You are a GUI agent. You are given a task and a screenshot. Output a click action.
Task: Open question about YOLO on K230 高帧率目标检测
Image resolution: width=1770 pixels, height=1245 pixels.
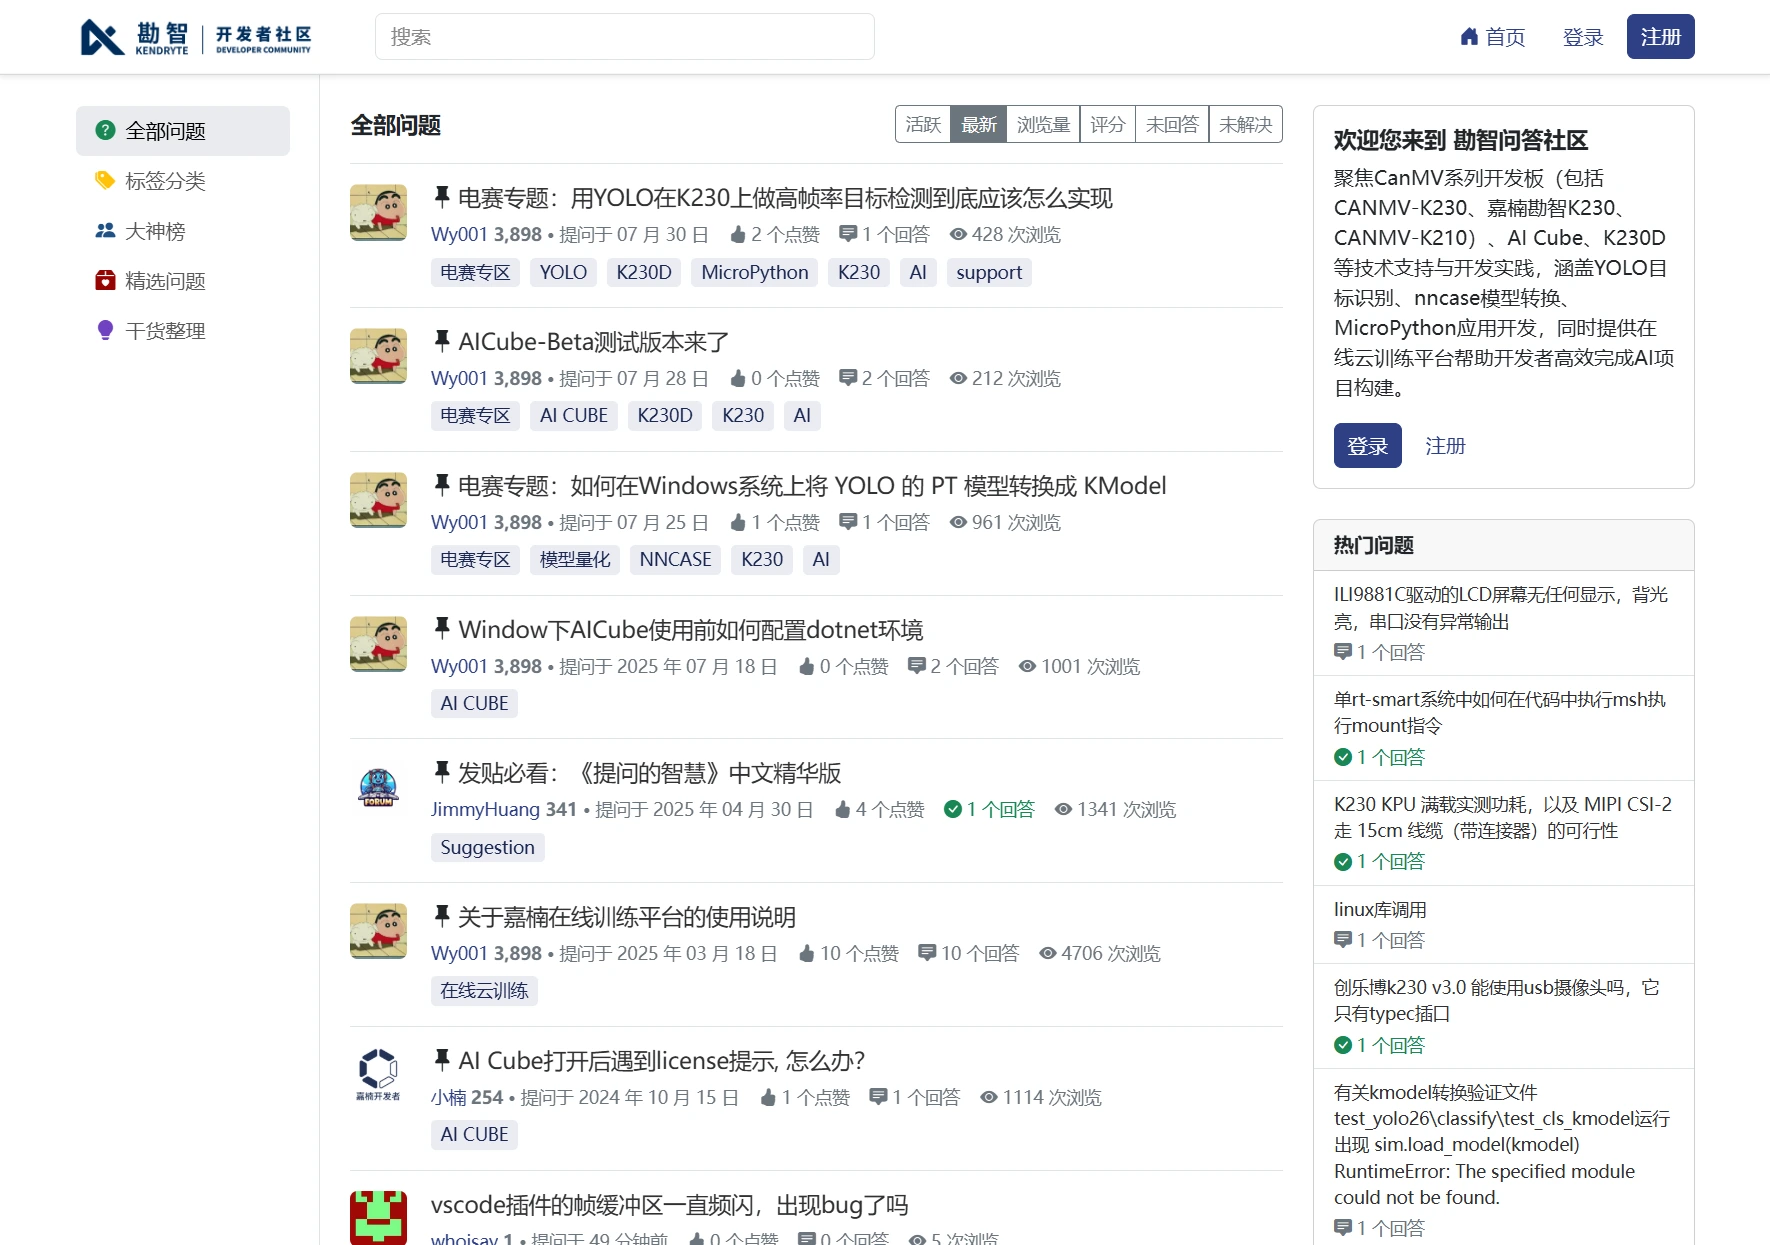click(x=785, y=198)
